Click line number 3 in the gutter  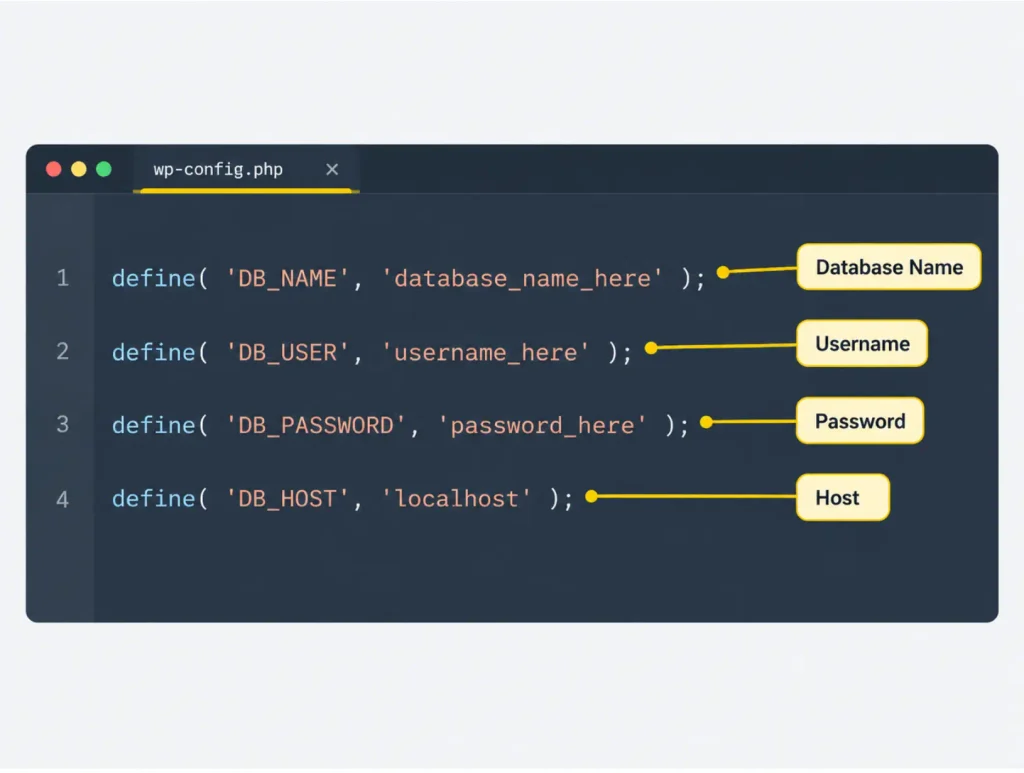tap(63, 425)
